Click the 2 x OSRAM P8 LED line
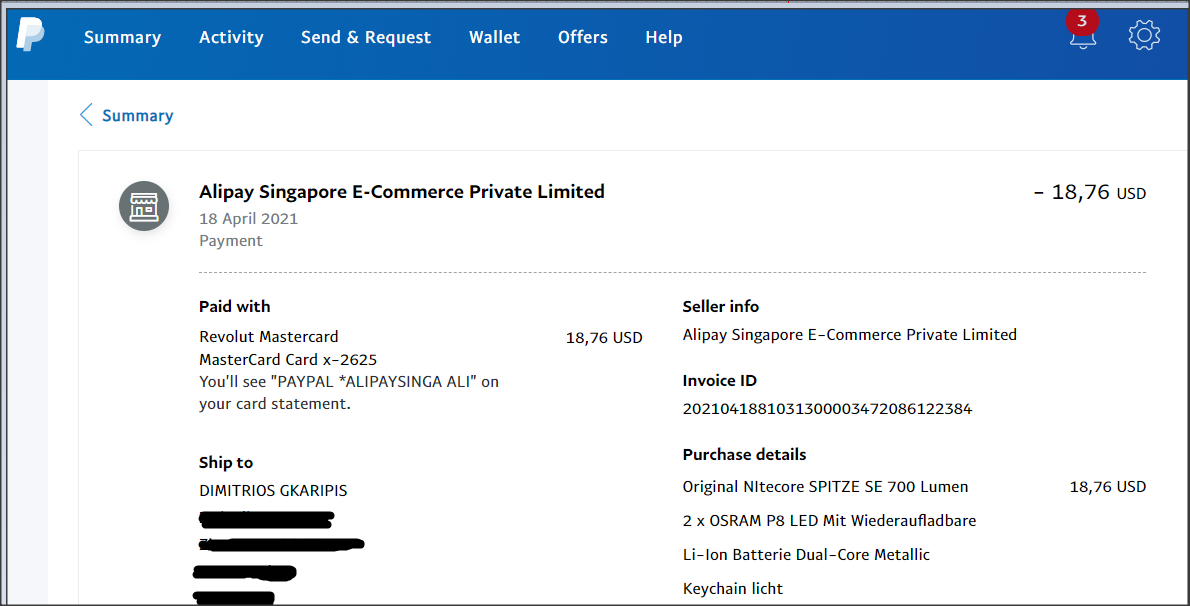The width and height of the screenshot is (1190, 606). click(829, 521)
